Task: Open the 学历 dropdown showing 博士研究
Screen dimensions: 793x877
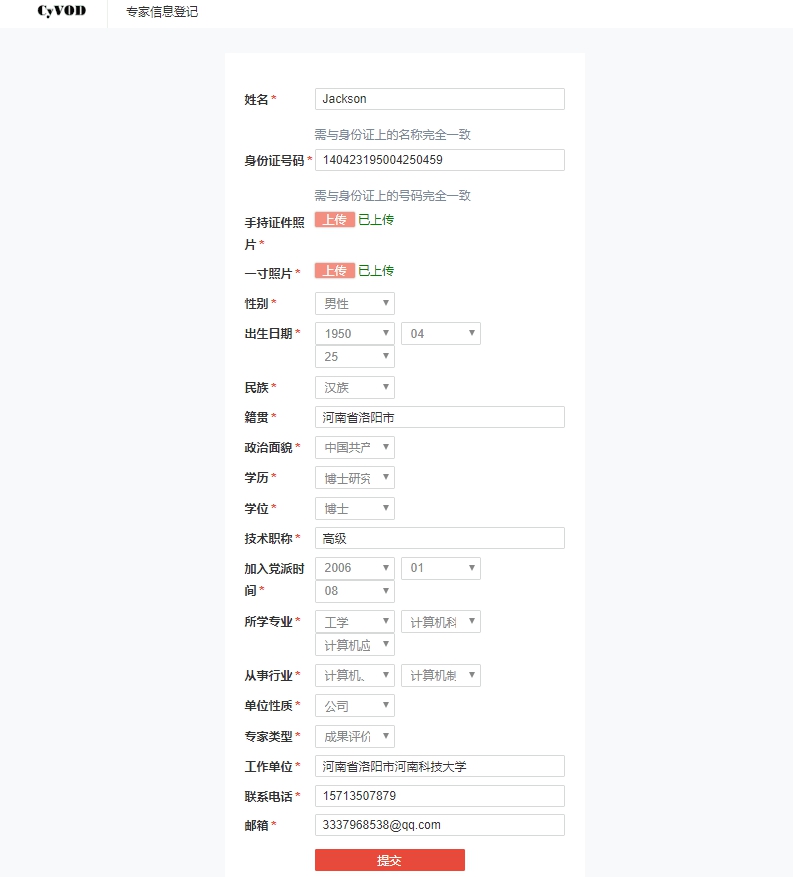Action: [x=355, y=478]
